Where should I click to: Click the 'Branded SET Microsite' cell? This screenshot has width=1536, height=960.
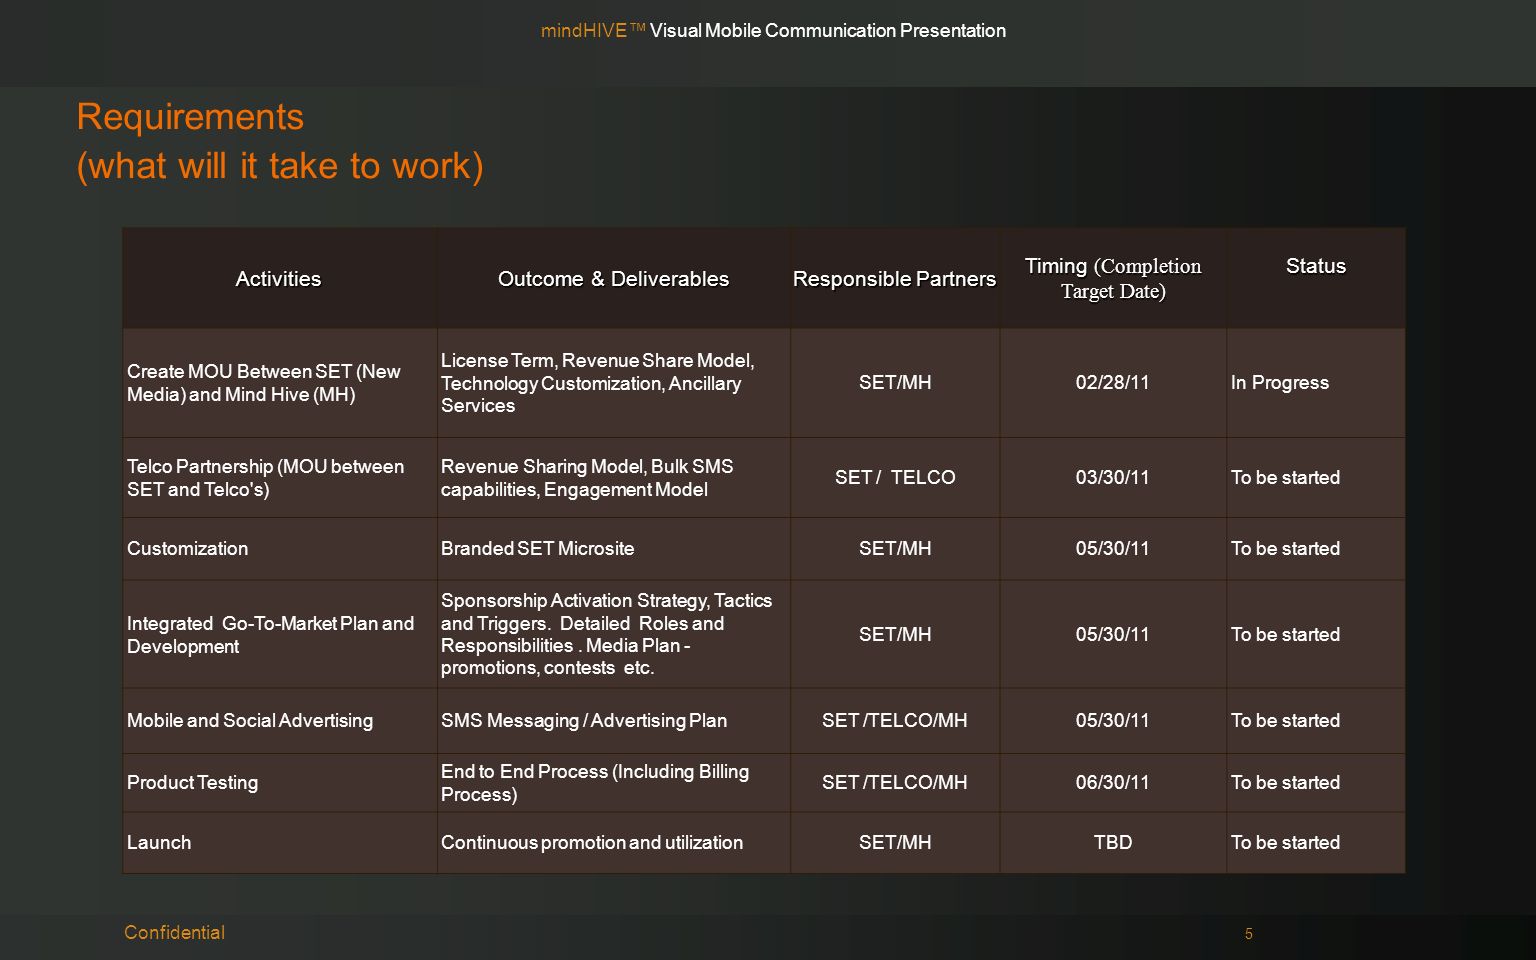(x=613, y=548)
